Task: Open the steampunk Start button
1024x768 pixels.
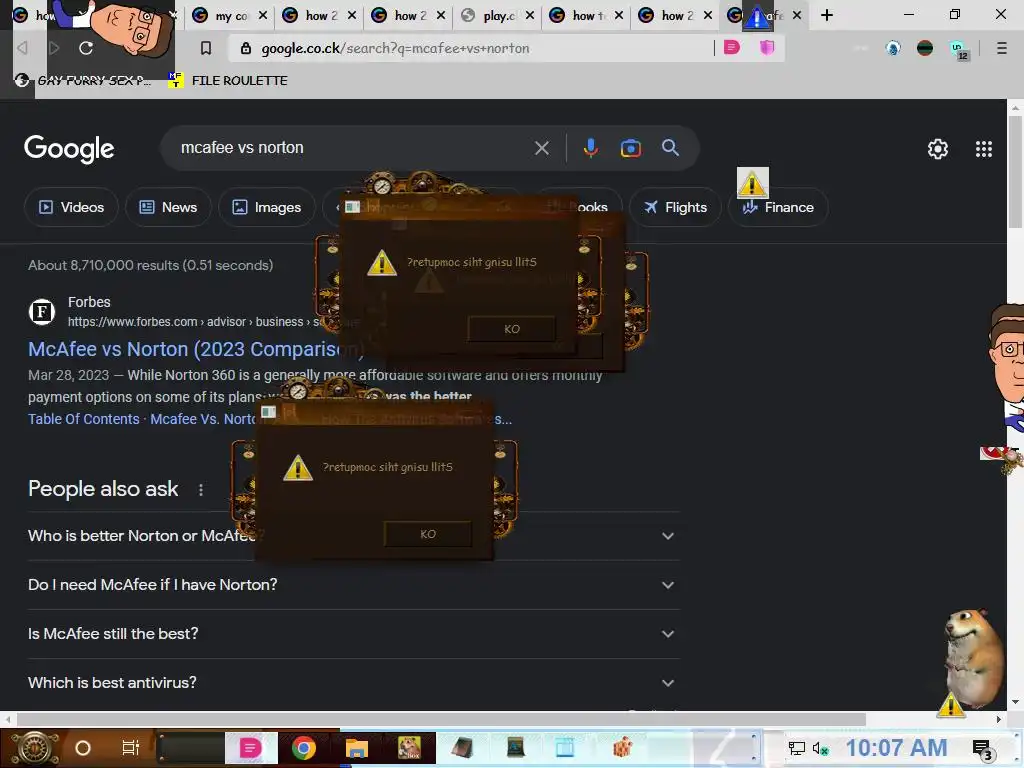Action: (34, 748)
